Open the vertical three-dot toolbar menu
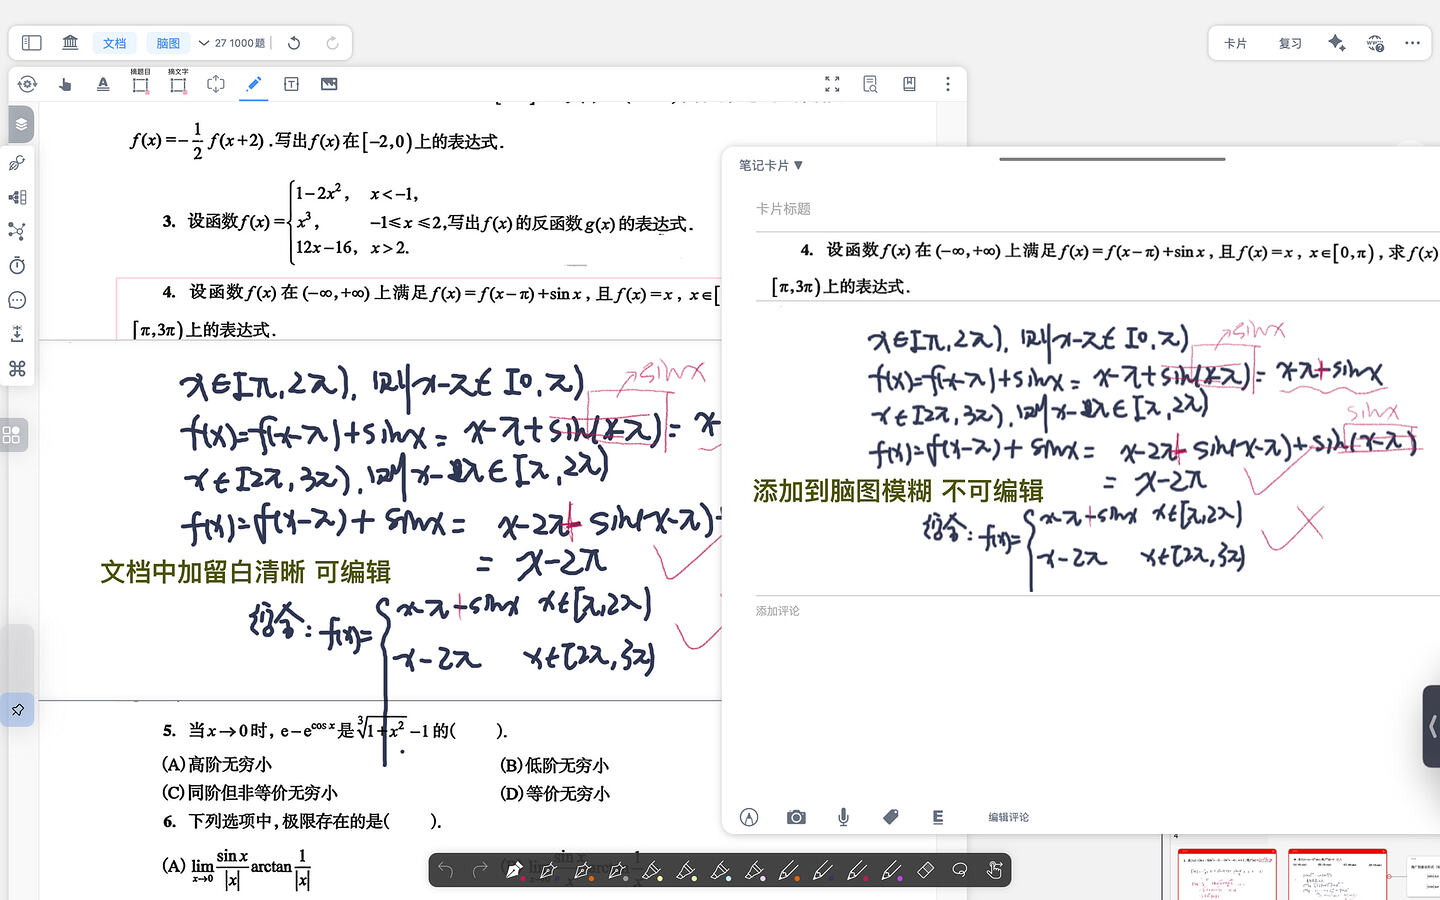1440x900 pixels. [947, 84]
